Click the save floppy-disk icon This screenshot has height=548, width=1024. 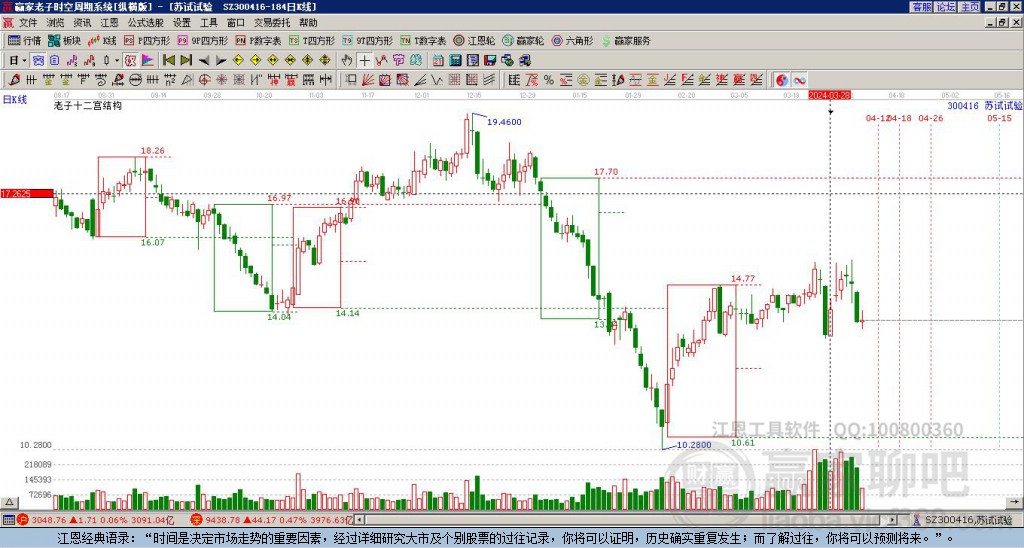[x=490, y=61]
